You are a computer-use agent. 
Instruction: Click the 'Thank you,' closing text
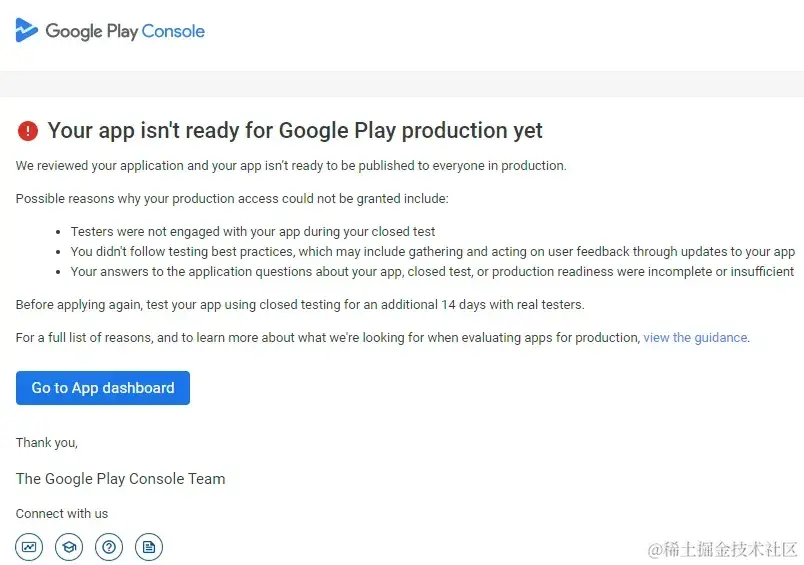pyautogui.click(x=47, y=443)
